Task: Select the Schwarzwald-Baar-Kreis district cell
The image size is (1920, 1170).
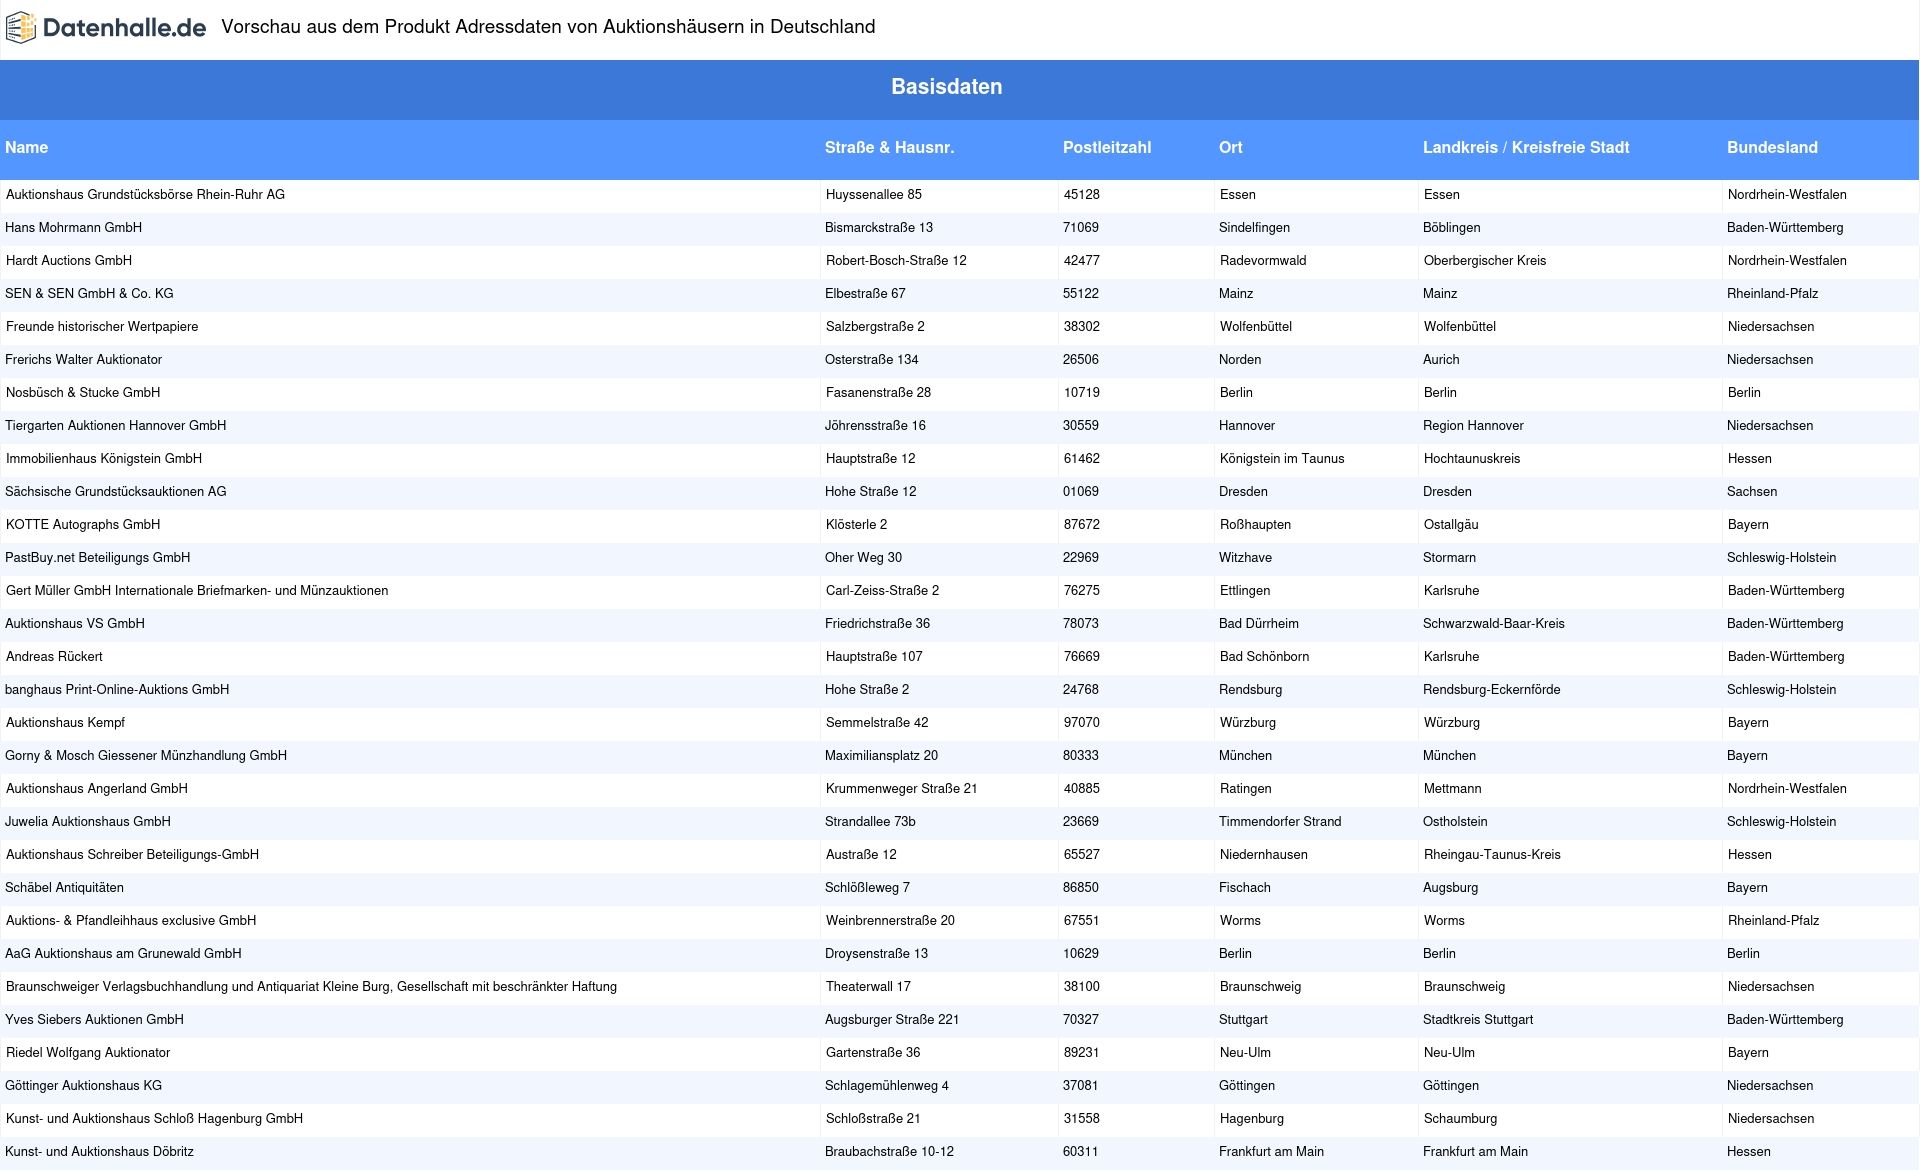Action: coord(1493,624)
